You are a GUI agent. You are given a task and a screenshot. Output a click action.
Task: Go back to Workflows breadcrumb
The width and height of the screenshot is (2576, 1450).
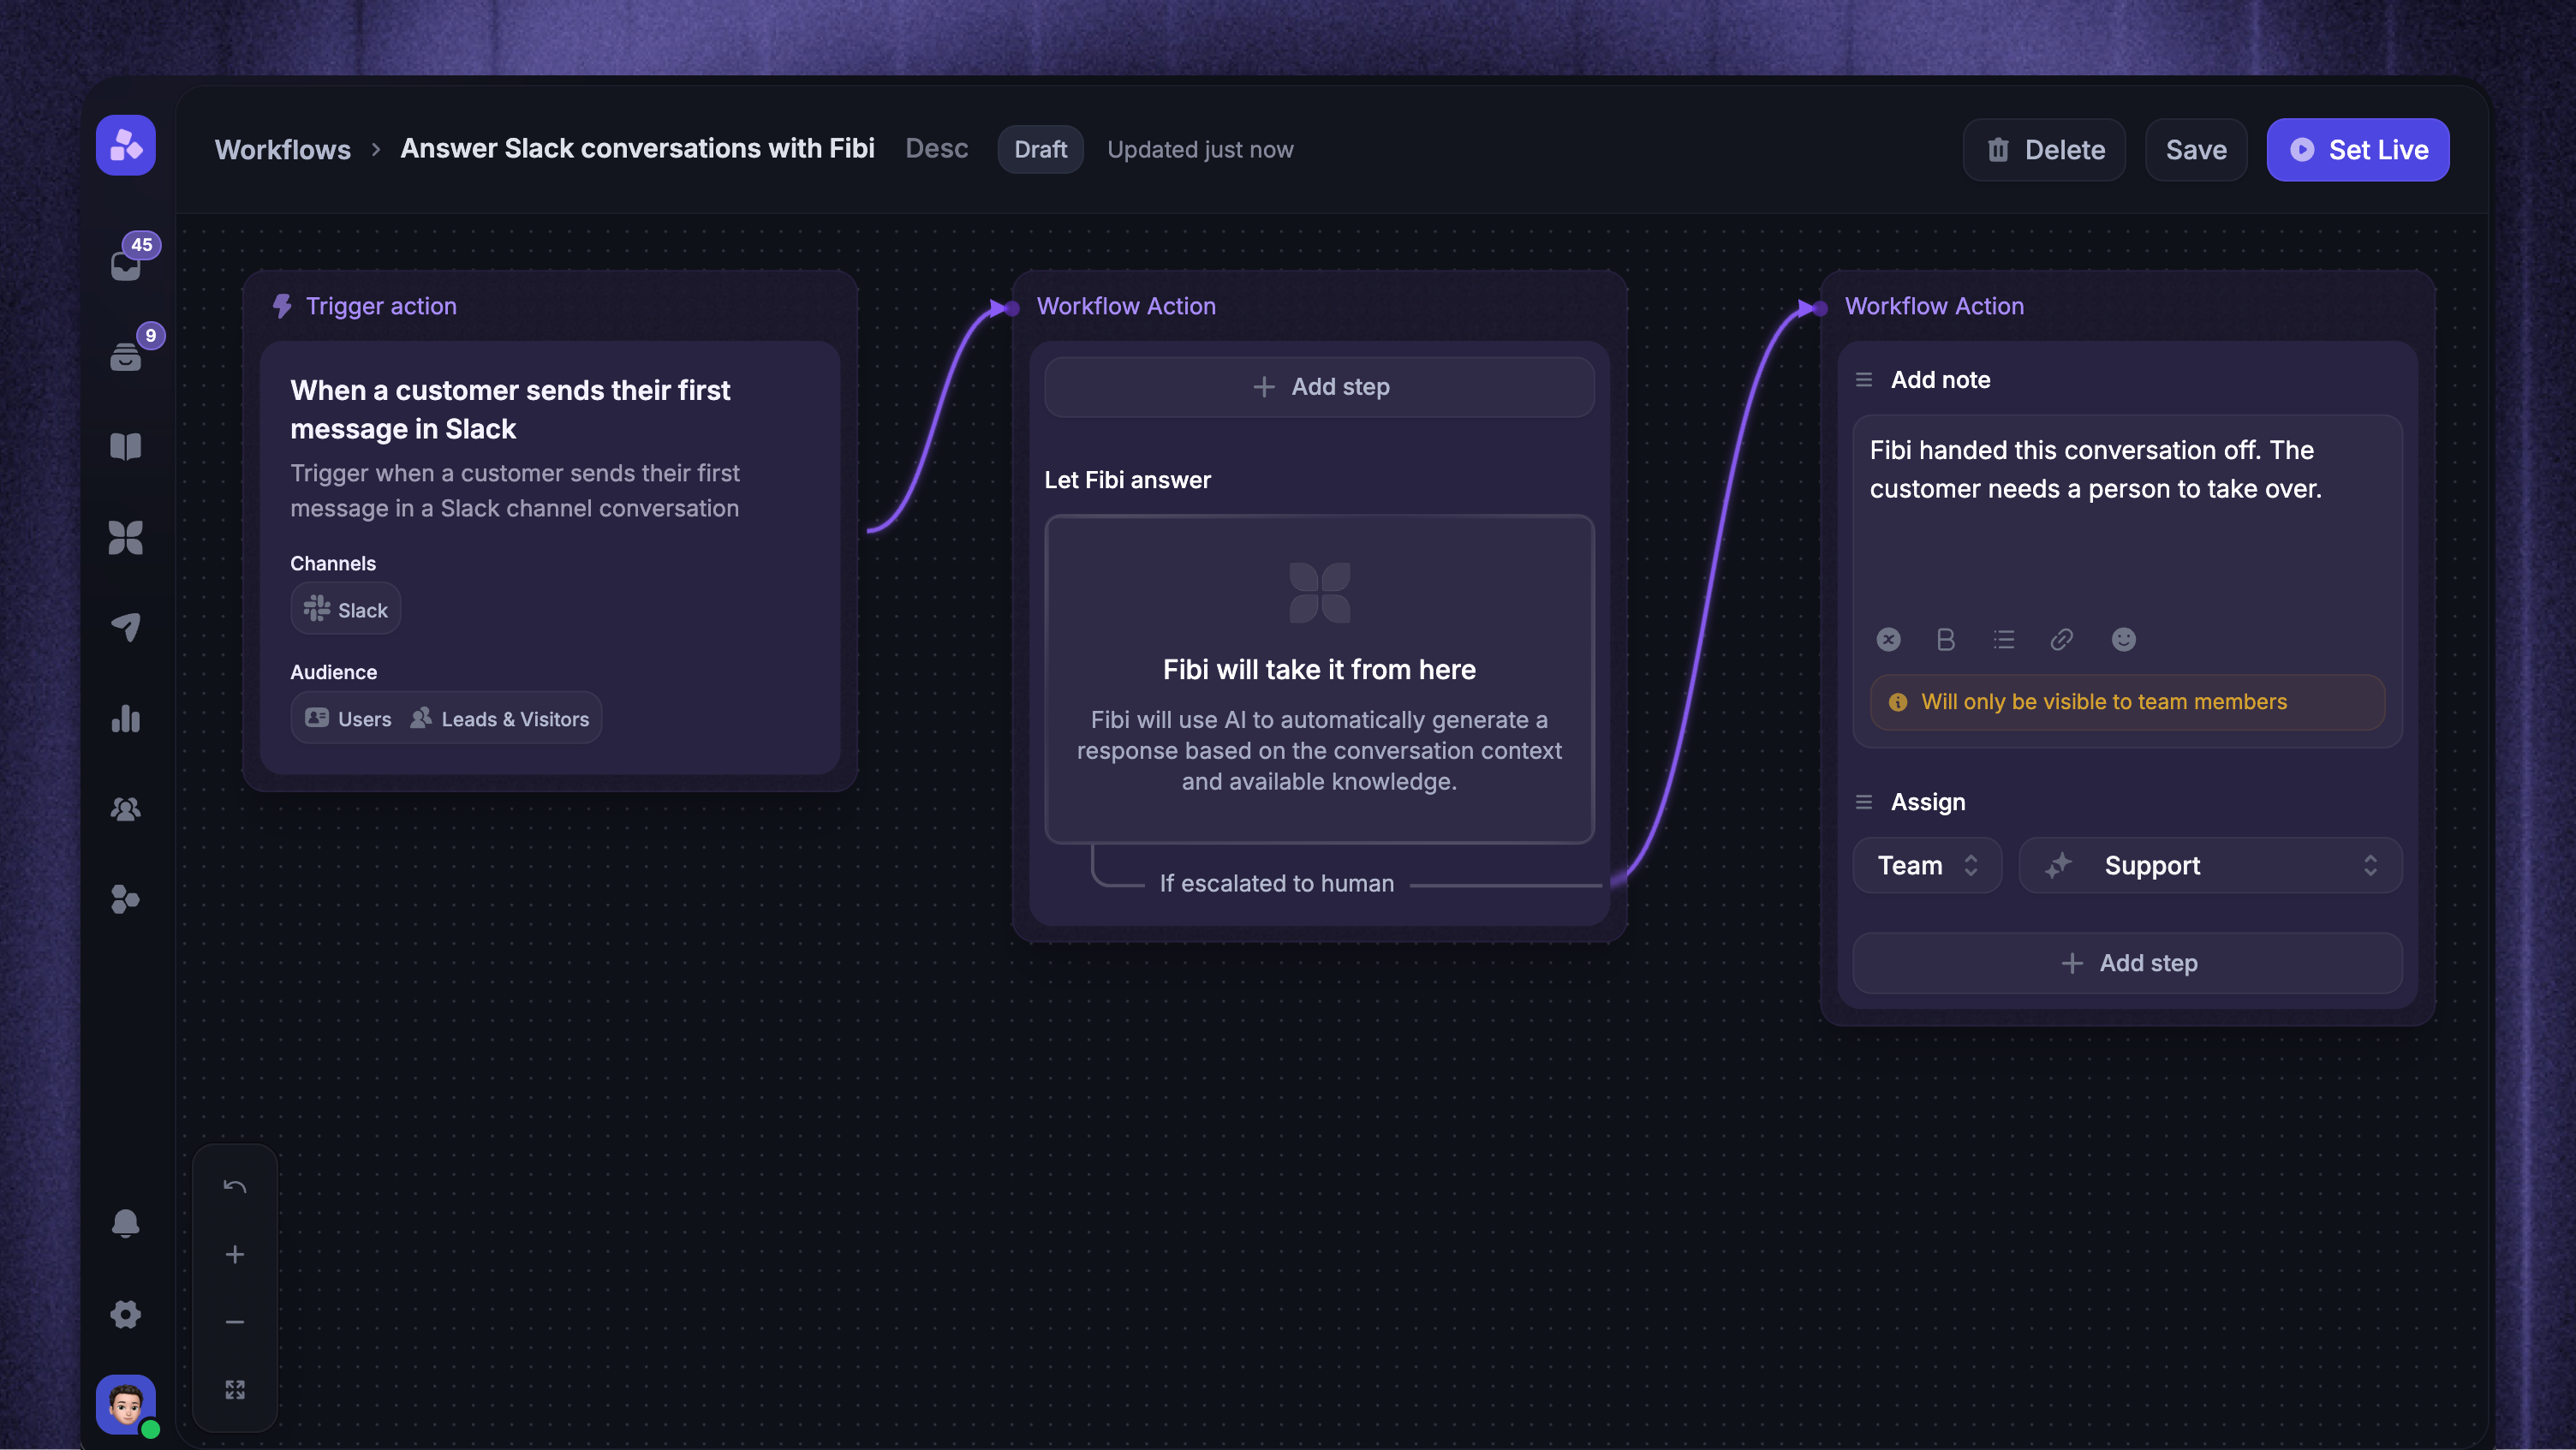pos(283,149)
